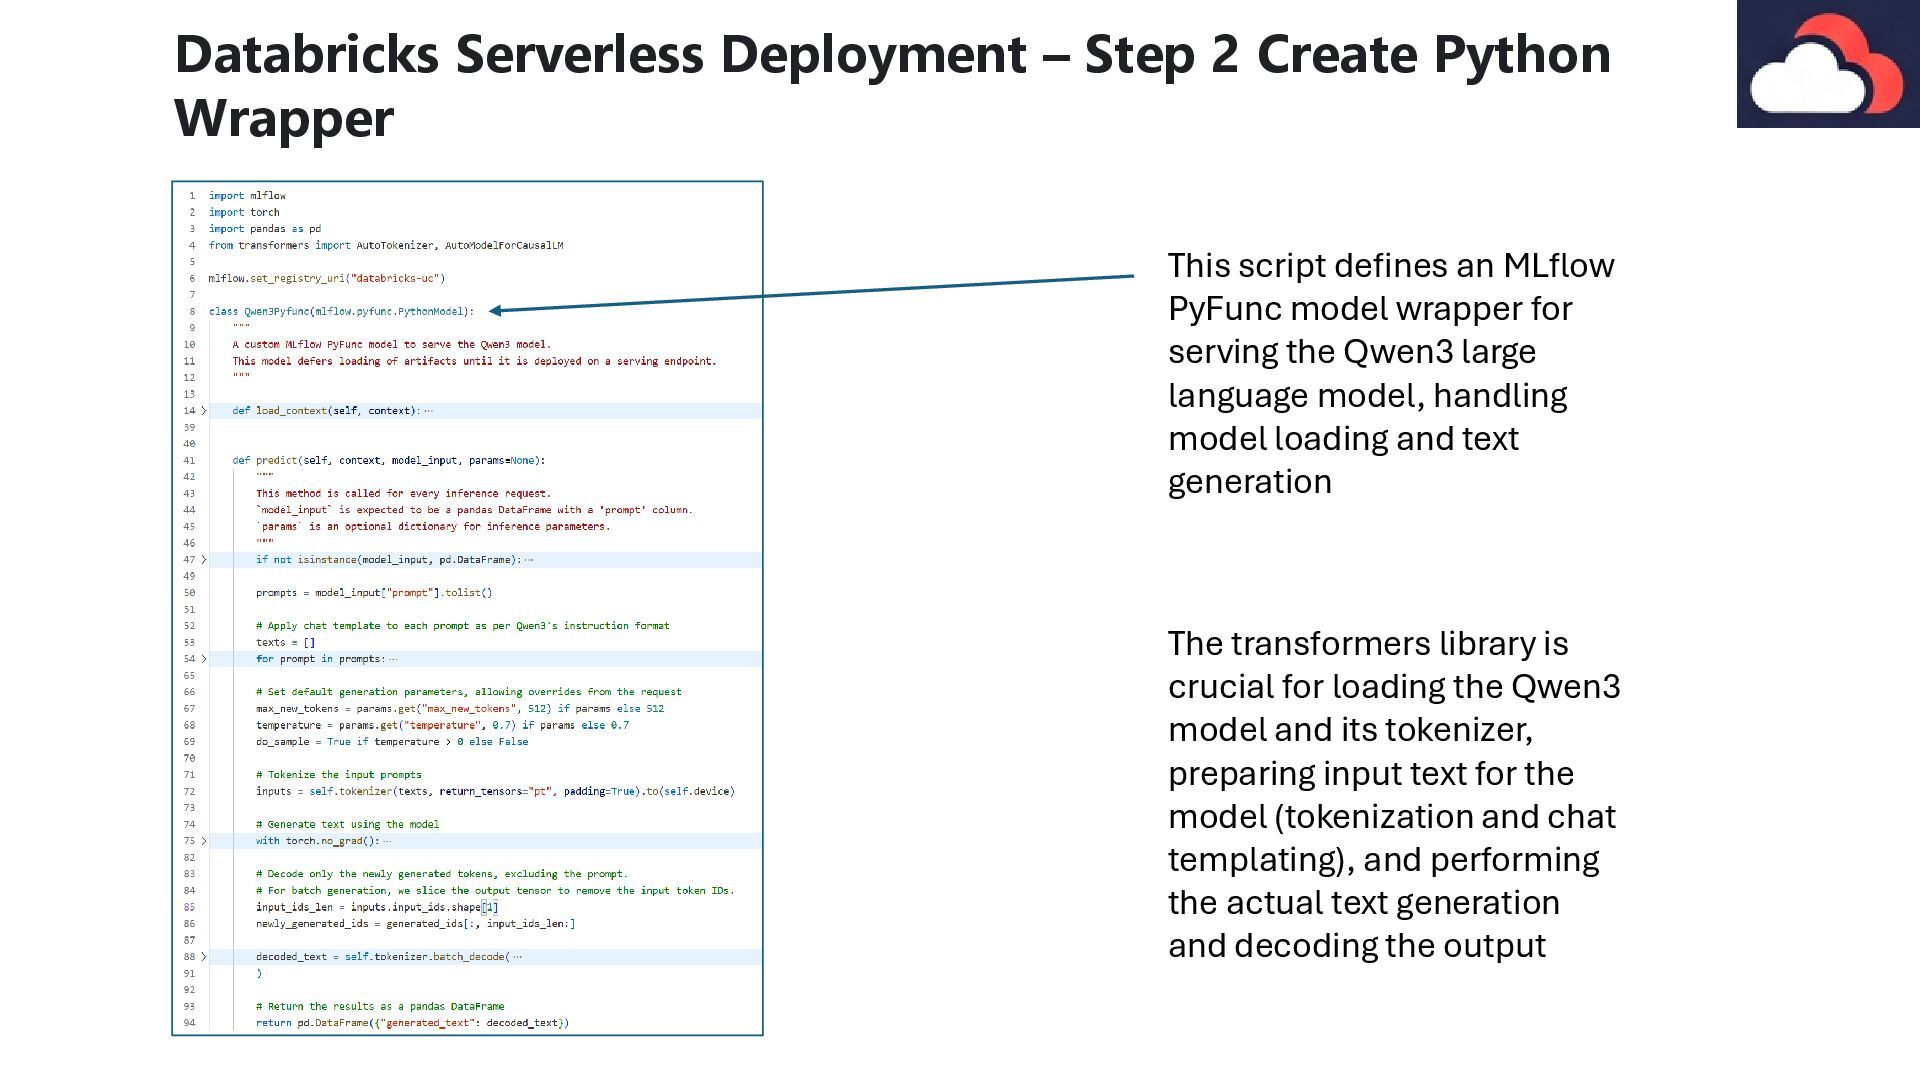This screenshot has width=1920, height=1080.
Task: Click the ellipsis after 'for prompt in prompts'
Action: point(393,659)
